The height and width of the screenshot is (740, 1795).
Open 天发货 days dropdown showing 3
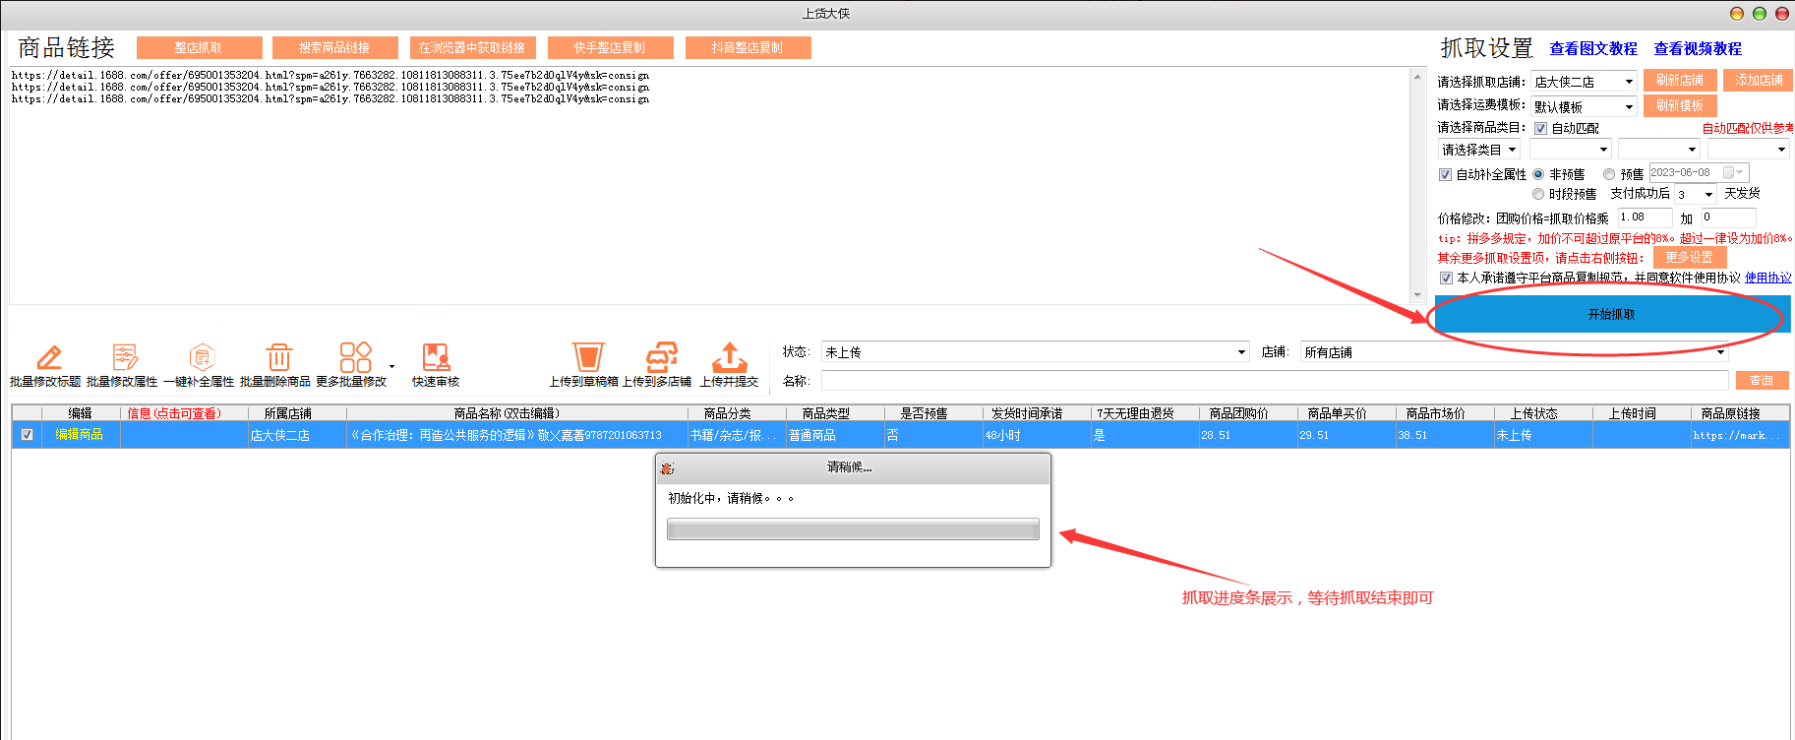coord(1696,194)
